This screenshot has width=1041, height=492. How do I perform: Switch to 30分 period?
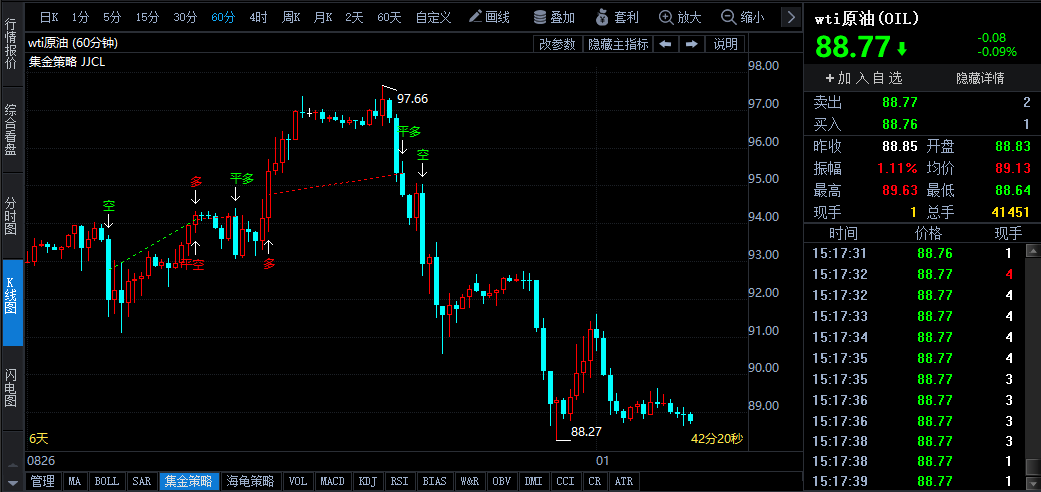pyautogui.click(x=185, y=17)
